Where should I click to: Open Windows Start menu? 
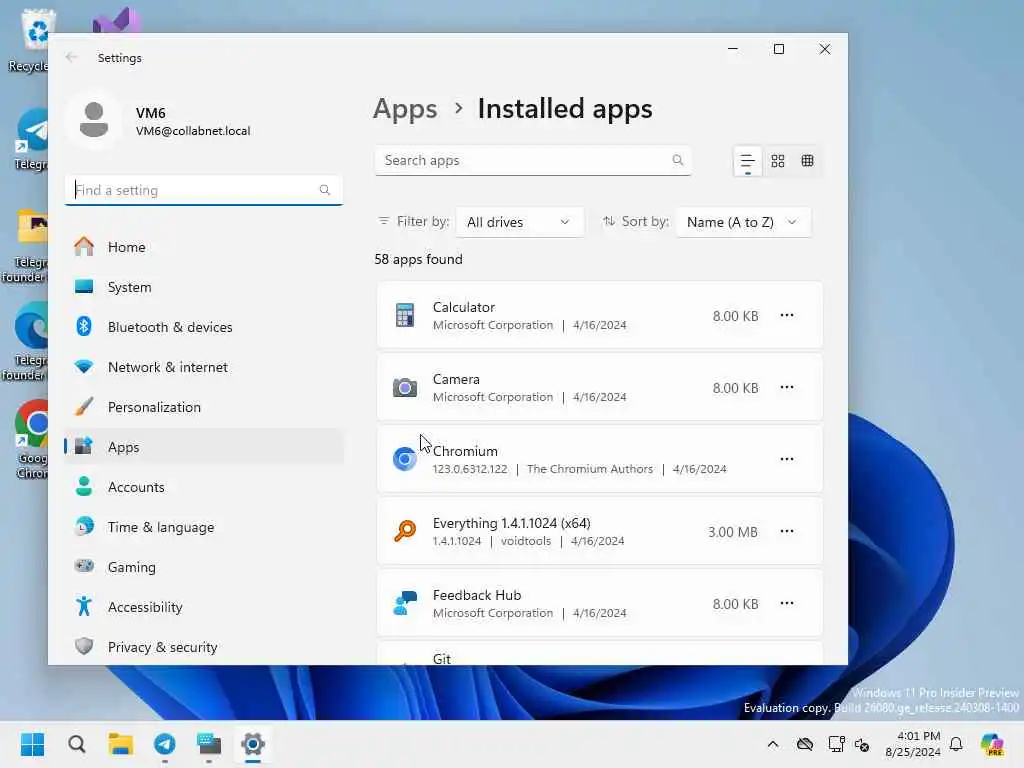click(x=33, y=744)
